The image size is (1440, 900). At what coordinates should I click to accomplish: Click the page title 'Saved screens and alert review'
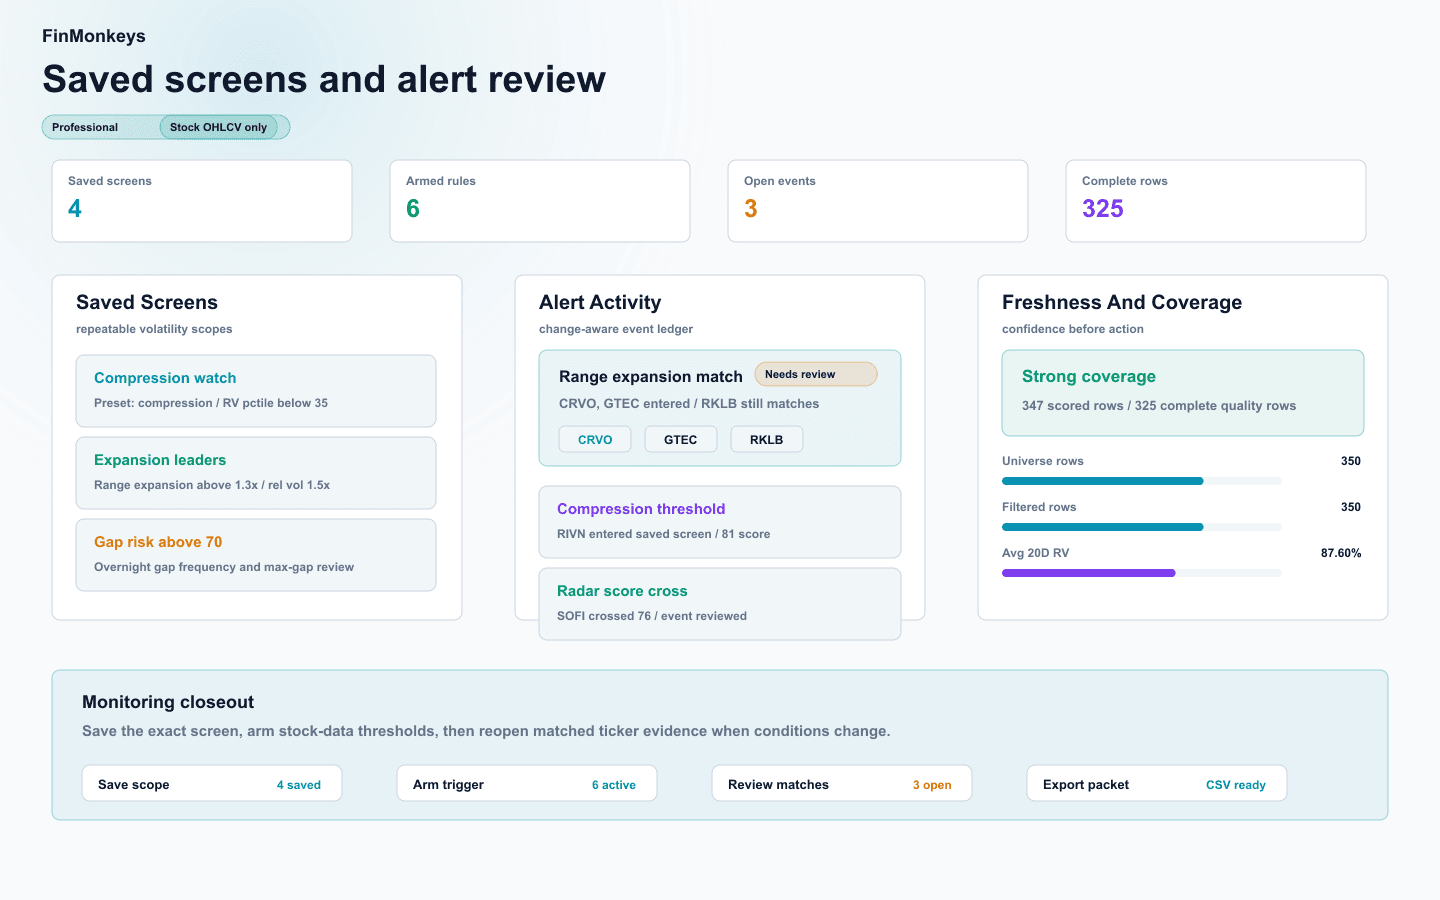(x=324, y=79)
